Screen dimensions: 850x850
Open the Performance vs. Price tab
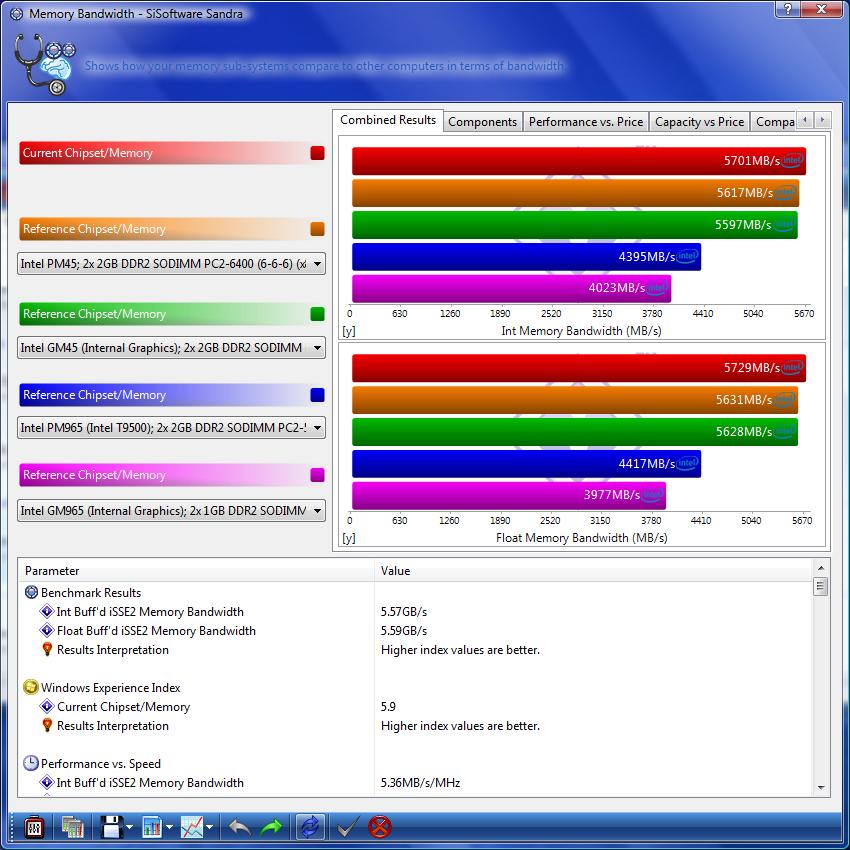[586, 122]
